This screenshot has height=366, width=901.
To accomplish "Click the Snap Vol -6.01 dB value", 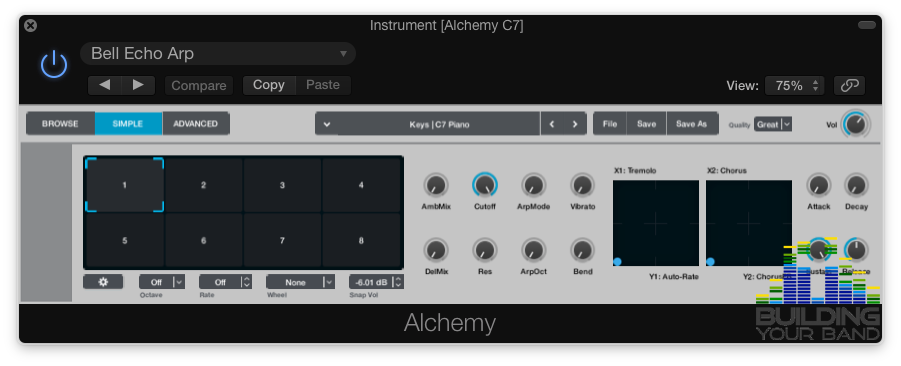I will 371,282.
